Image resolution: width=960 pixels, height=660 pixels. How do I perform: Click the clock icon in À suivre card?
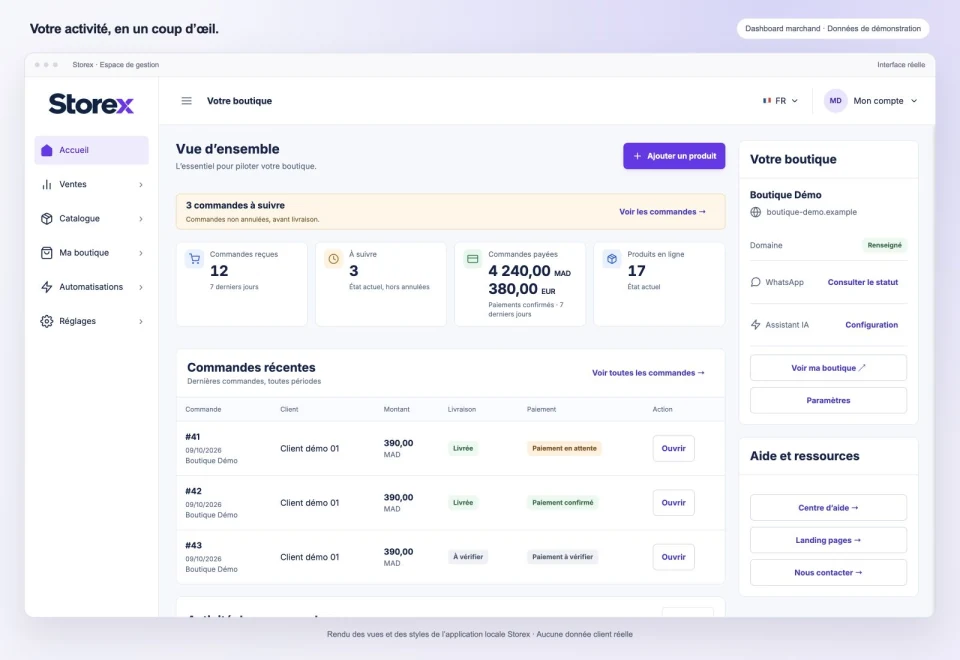(334, 259)
